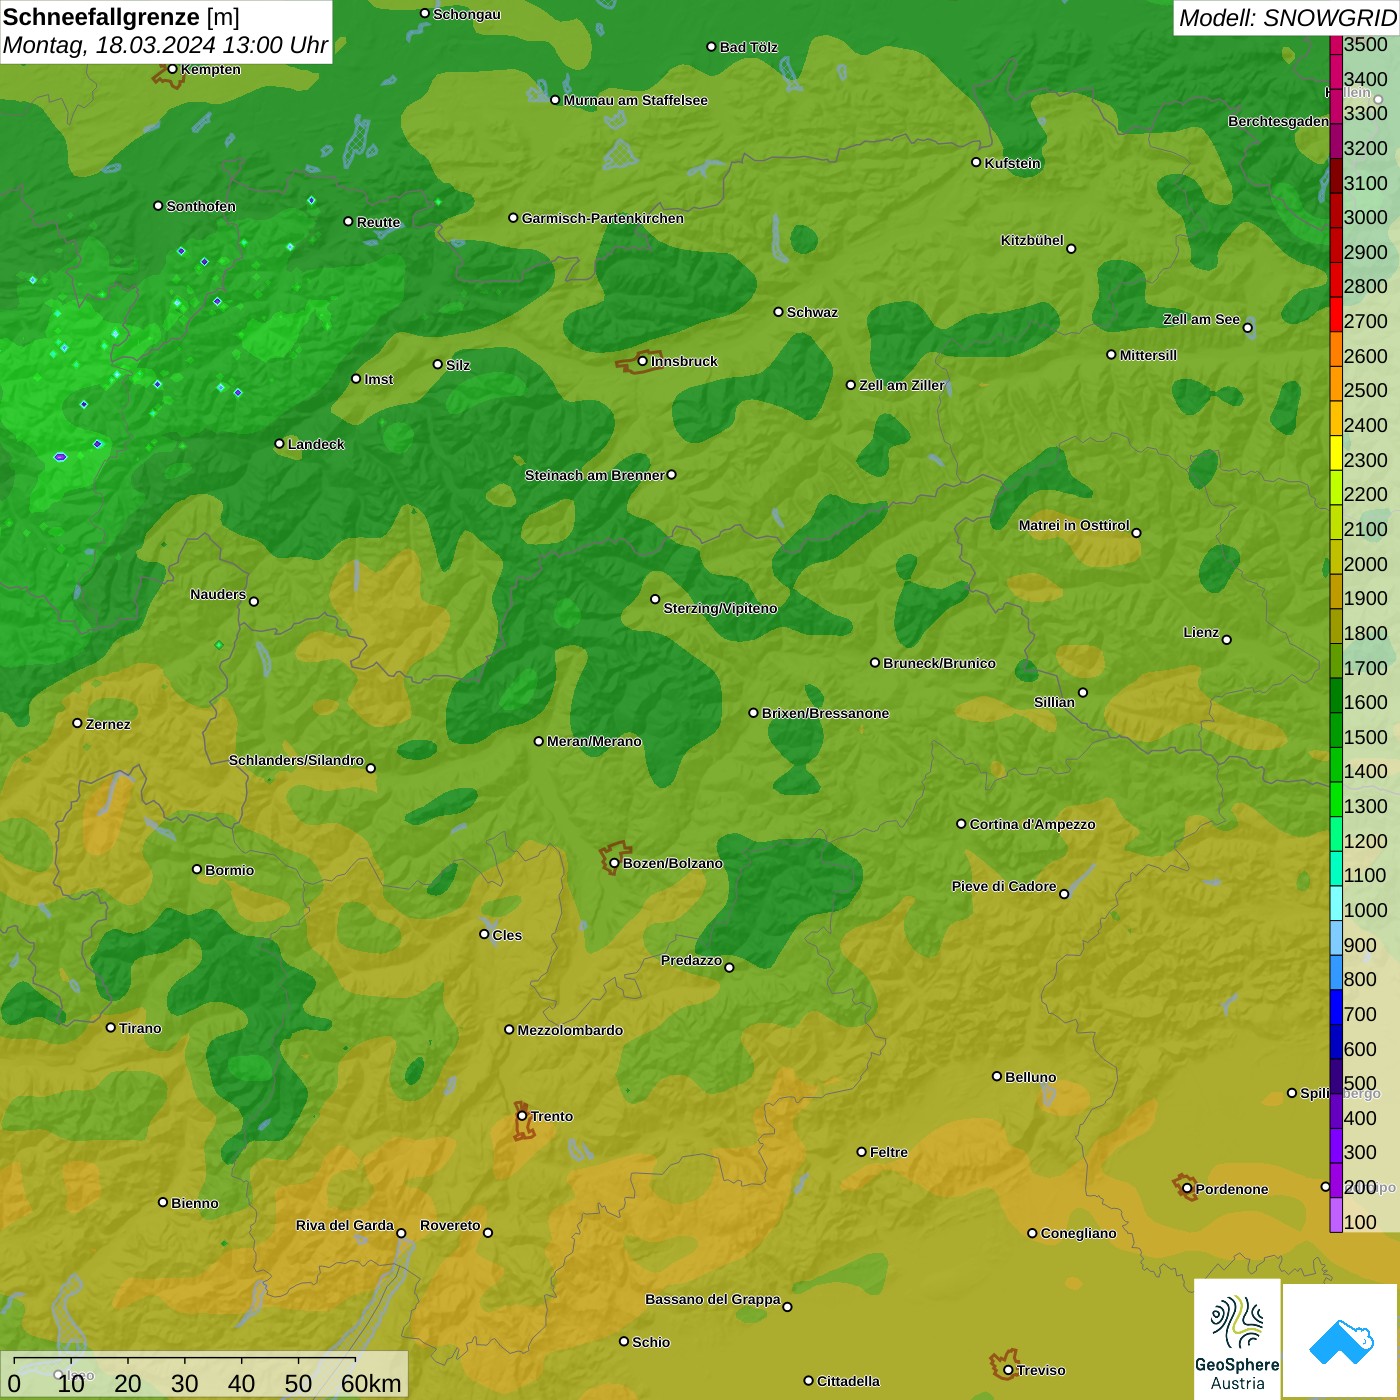Click the Kempten city marker
This screenshot has width=1400, height=1400.
point(172,69)
